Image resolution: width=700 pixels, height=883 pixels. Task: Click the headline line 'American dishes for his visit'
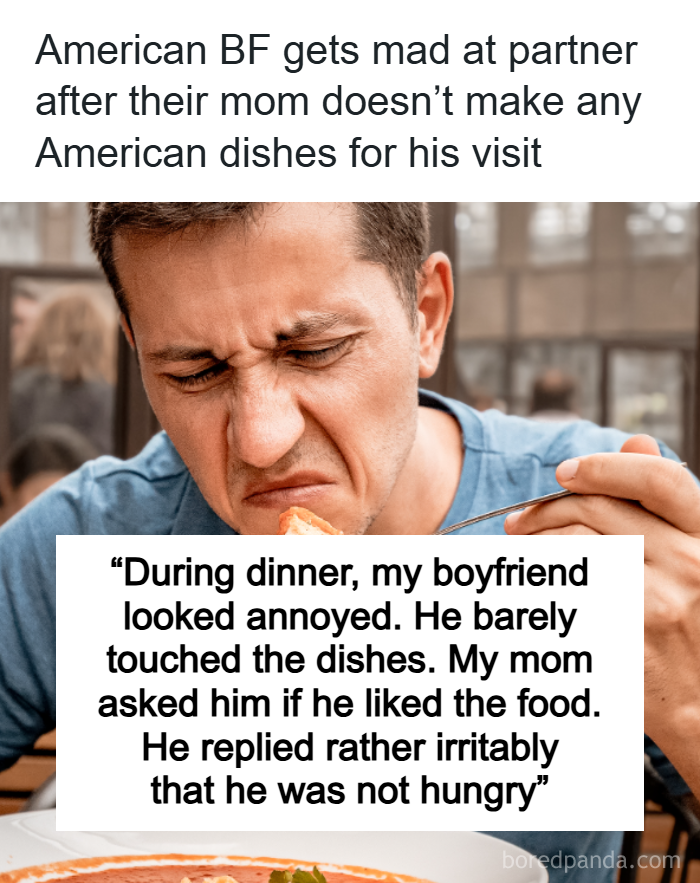[x=288, y=153]
